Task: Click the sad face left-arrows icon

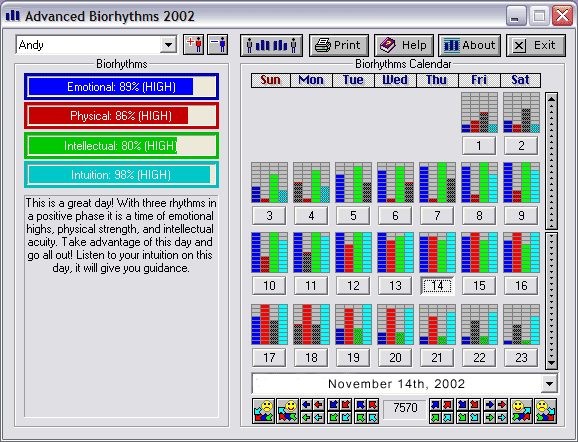Action: [264, 411]
